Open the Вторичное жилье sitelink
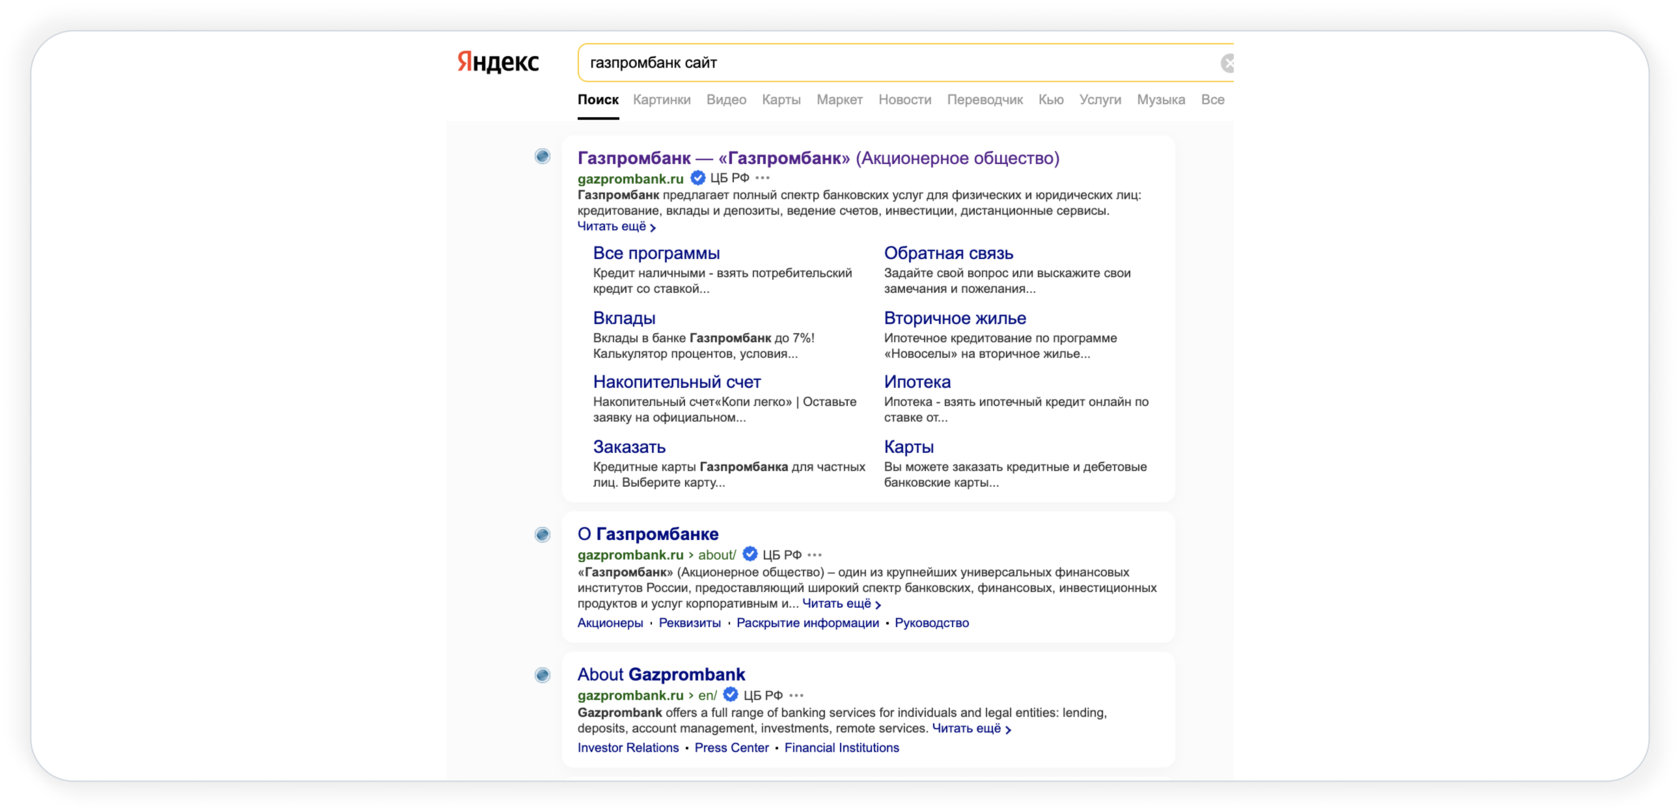Viewport: 1680px width, 812px height. tap(955, 319)
